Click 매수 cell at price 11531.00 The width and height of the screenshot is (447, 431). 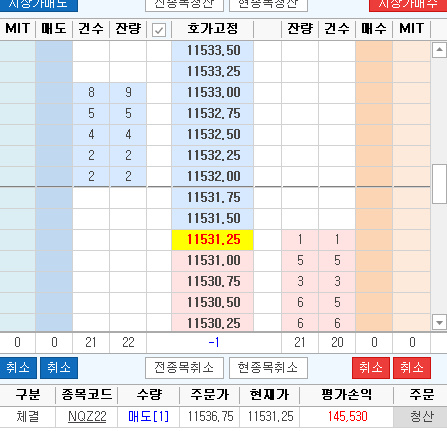pos(374,260)
